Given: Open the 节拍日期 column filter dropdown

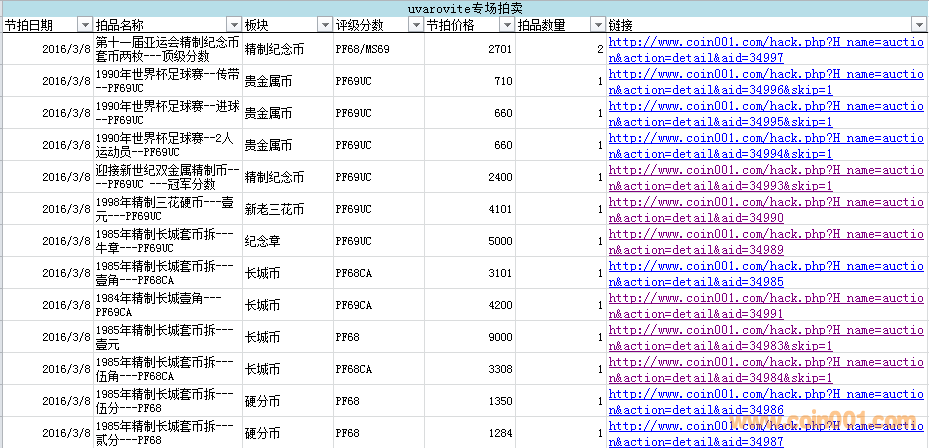Looking at the screenshot, I should 86,25.
